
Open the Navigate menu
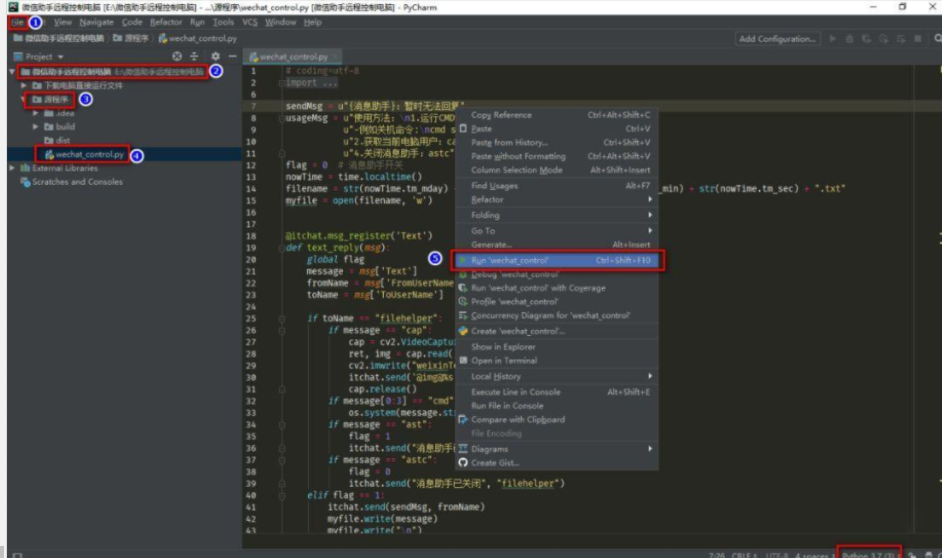(x=96, y=22)
